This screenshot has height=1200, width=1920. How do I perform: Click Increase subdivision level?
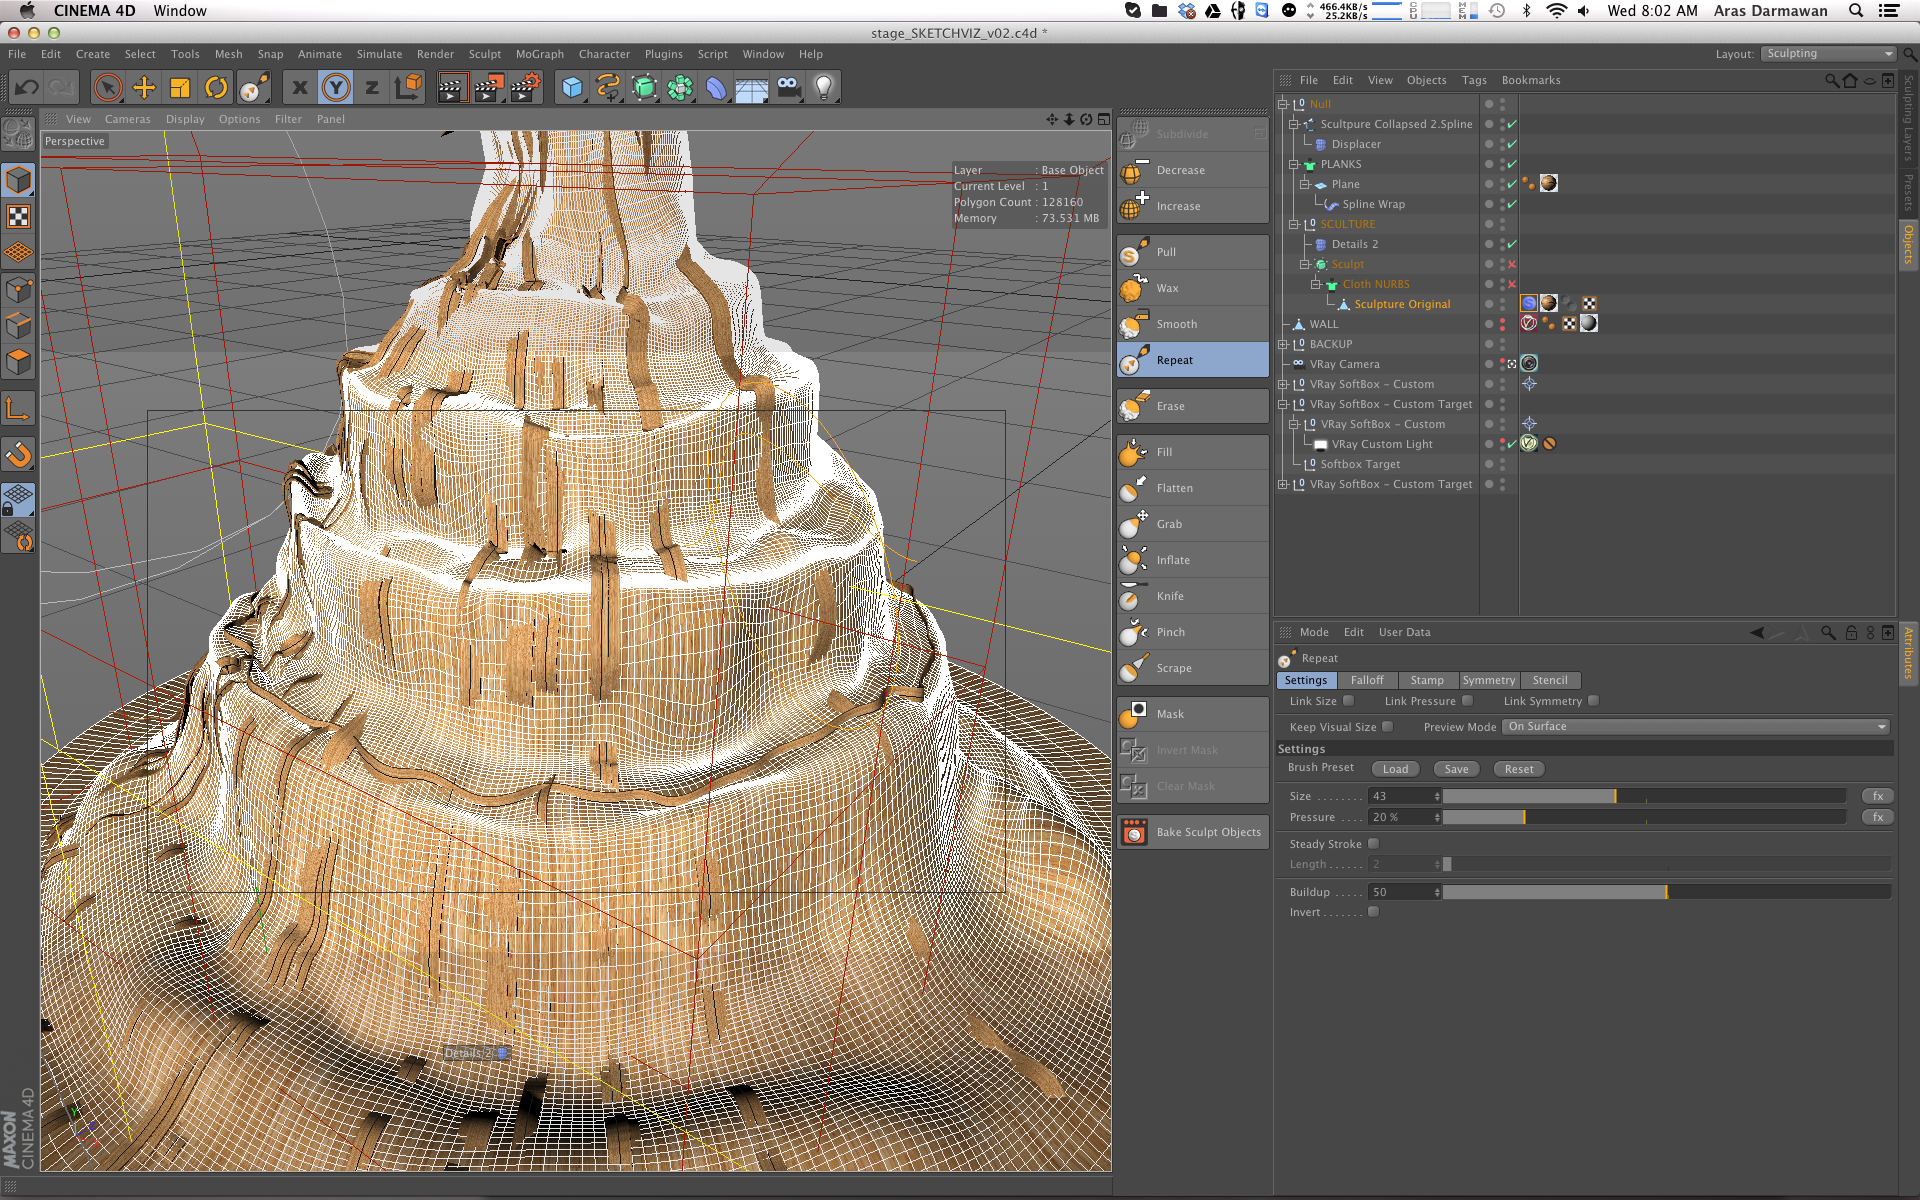[x=1192, y=206]
